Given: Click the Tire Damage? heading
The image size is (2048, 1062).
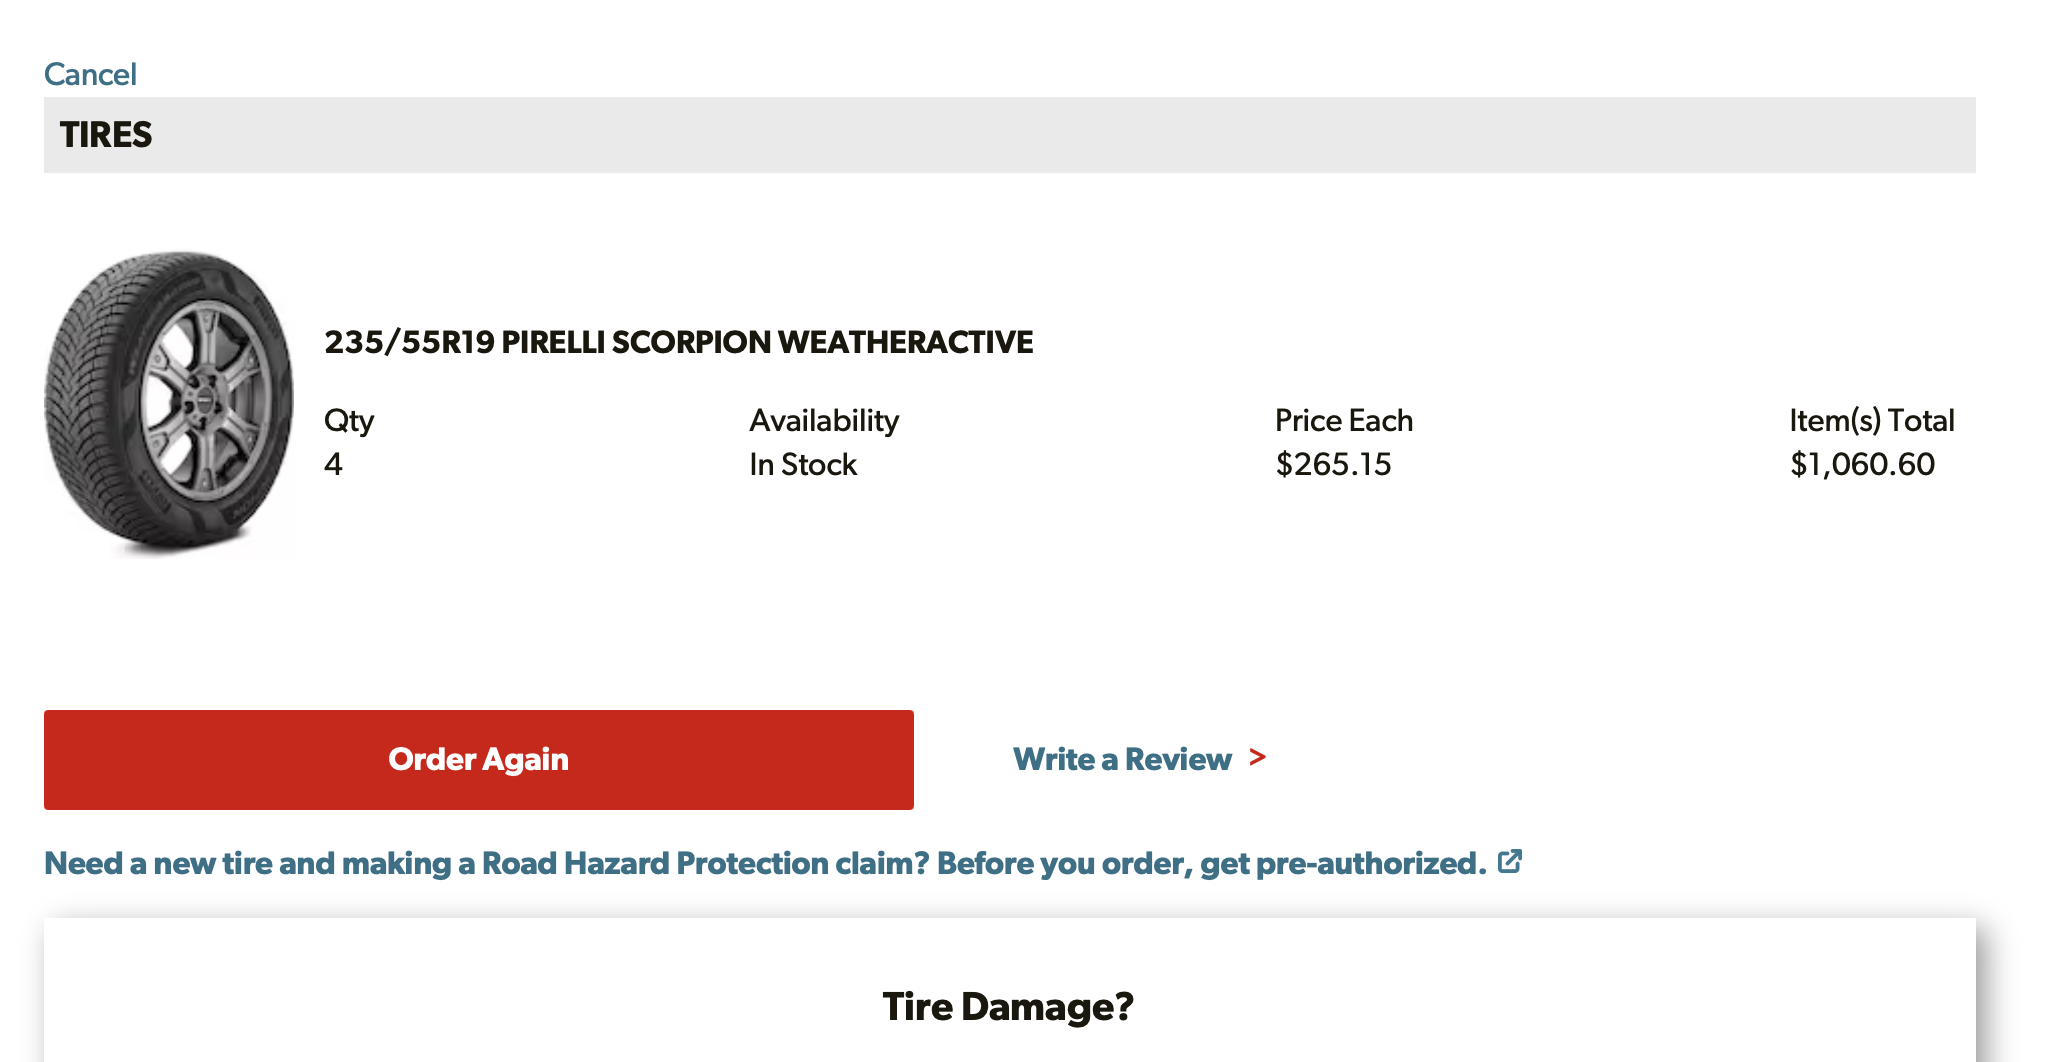Looking at the screenshot, I should pos(1008,1006).
